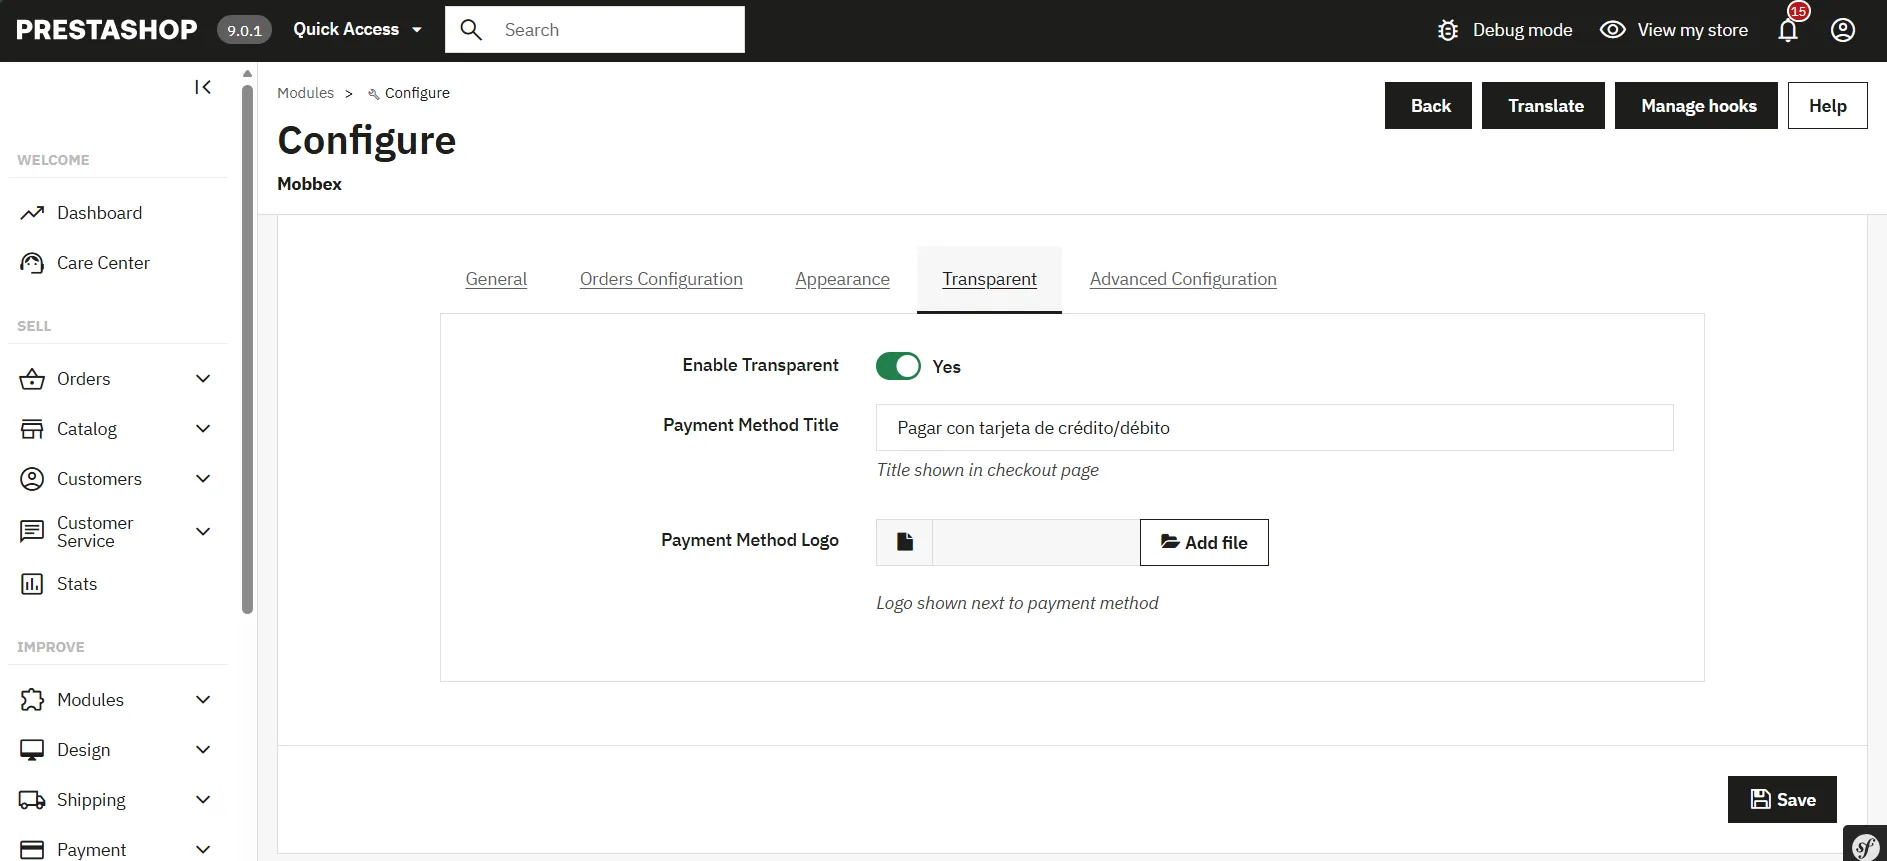1887x861 pixels.
Task: Select the Transparent tab
Action: pyautogui.click(x=989, y=279)
